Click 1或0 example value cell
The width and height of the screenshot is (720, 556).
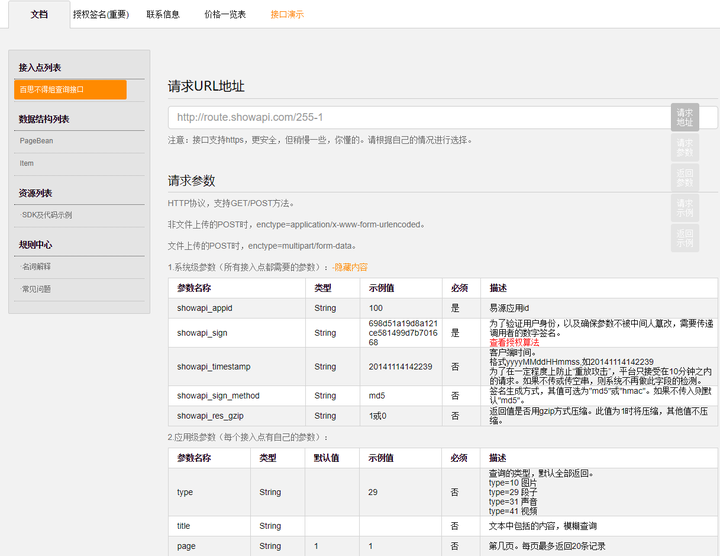point(401,416)
